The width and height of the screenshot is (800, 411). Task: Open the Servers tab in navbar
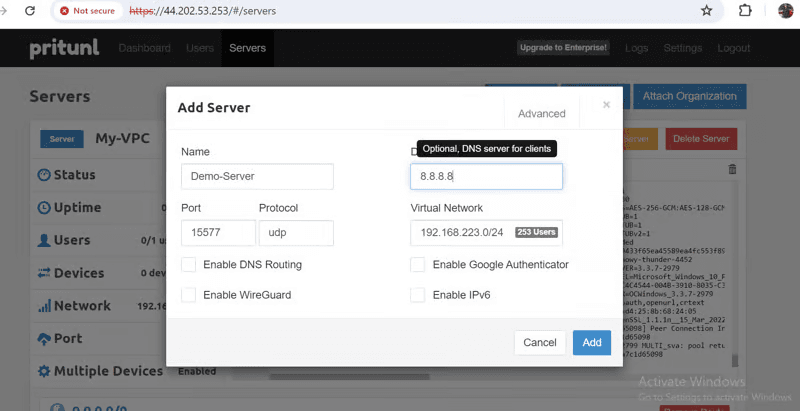247,48
